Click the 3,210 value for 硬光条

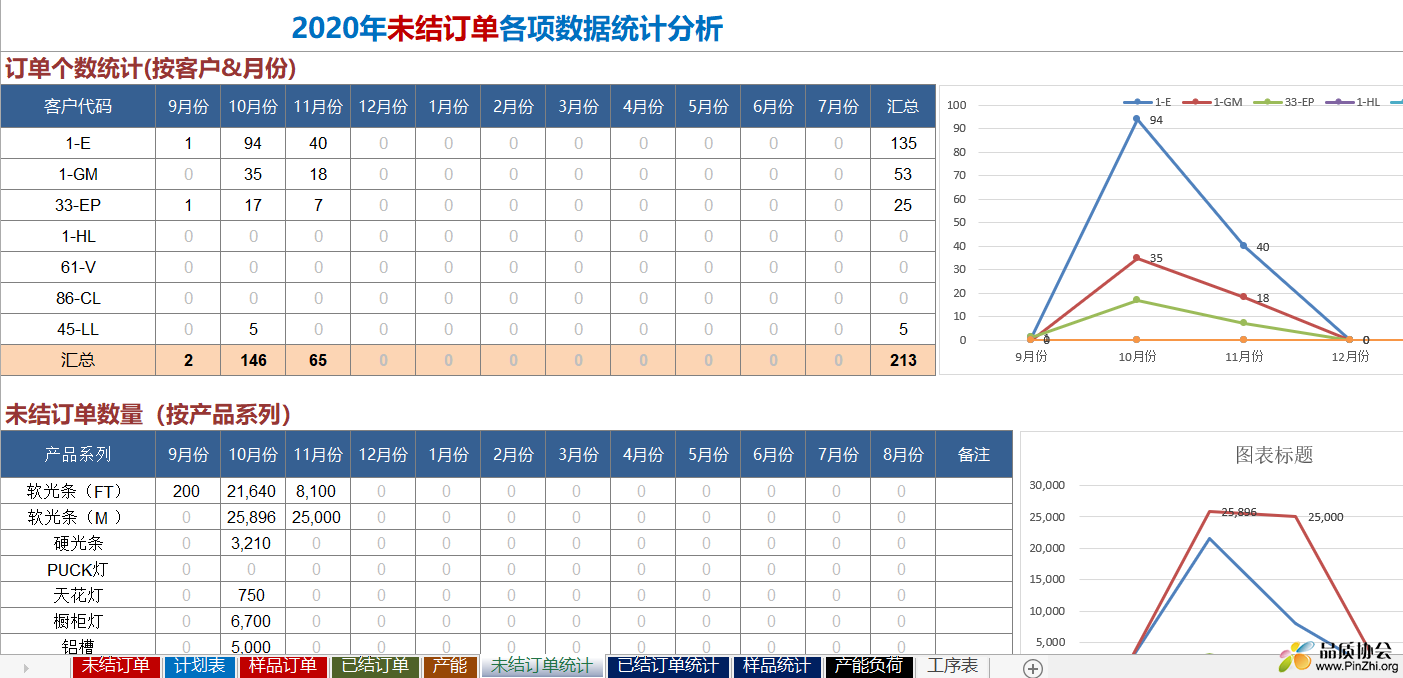(251, 543)
